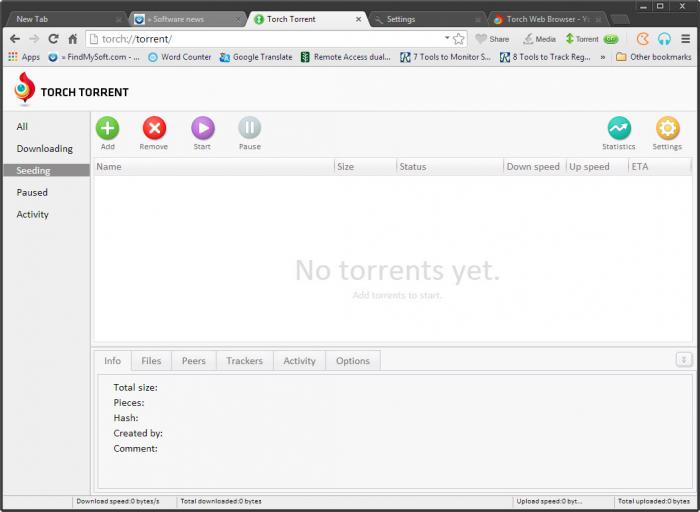This screenshot has width=700, height=512.
Task: Bookmark the page with the star icon
Action: coord(458,39)
